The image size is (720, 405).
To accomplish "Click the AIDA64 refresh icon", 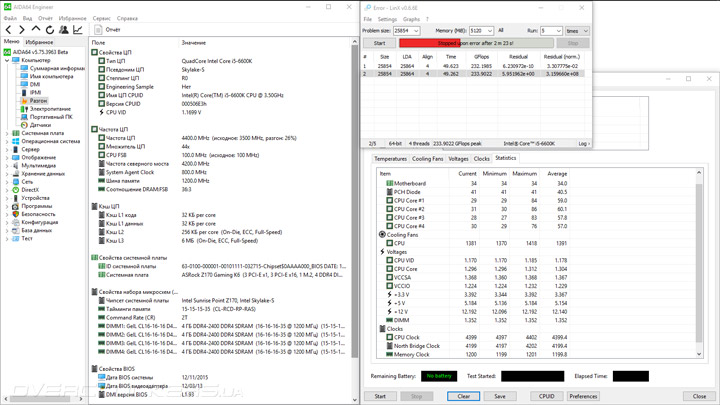I will [50, 30].
